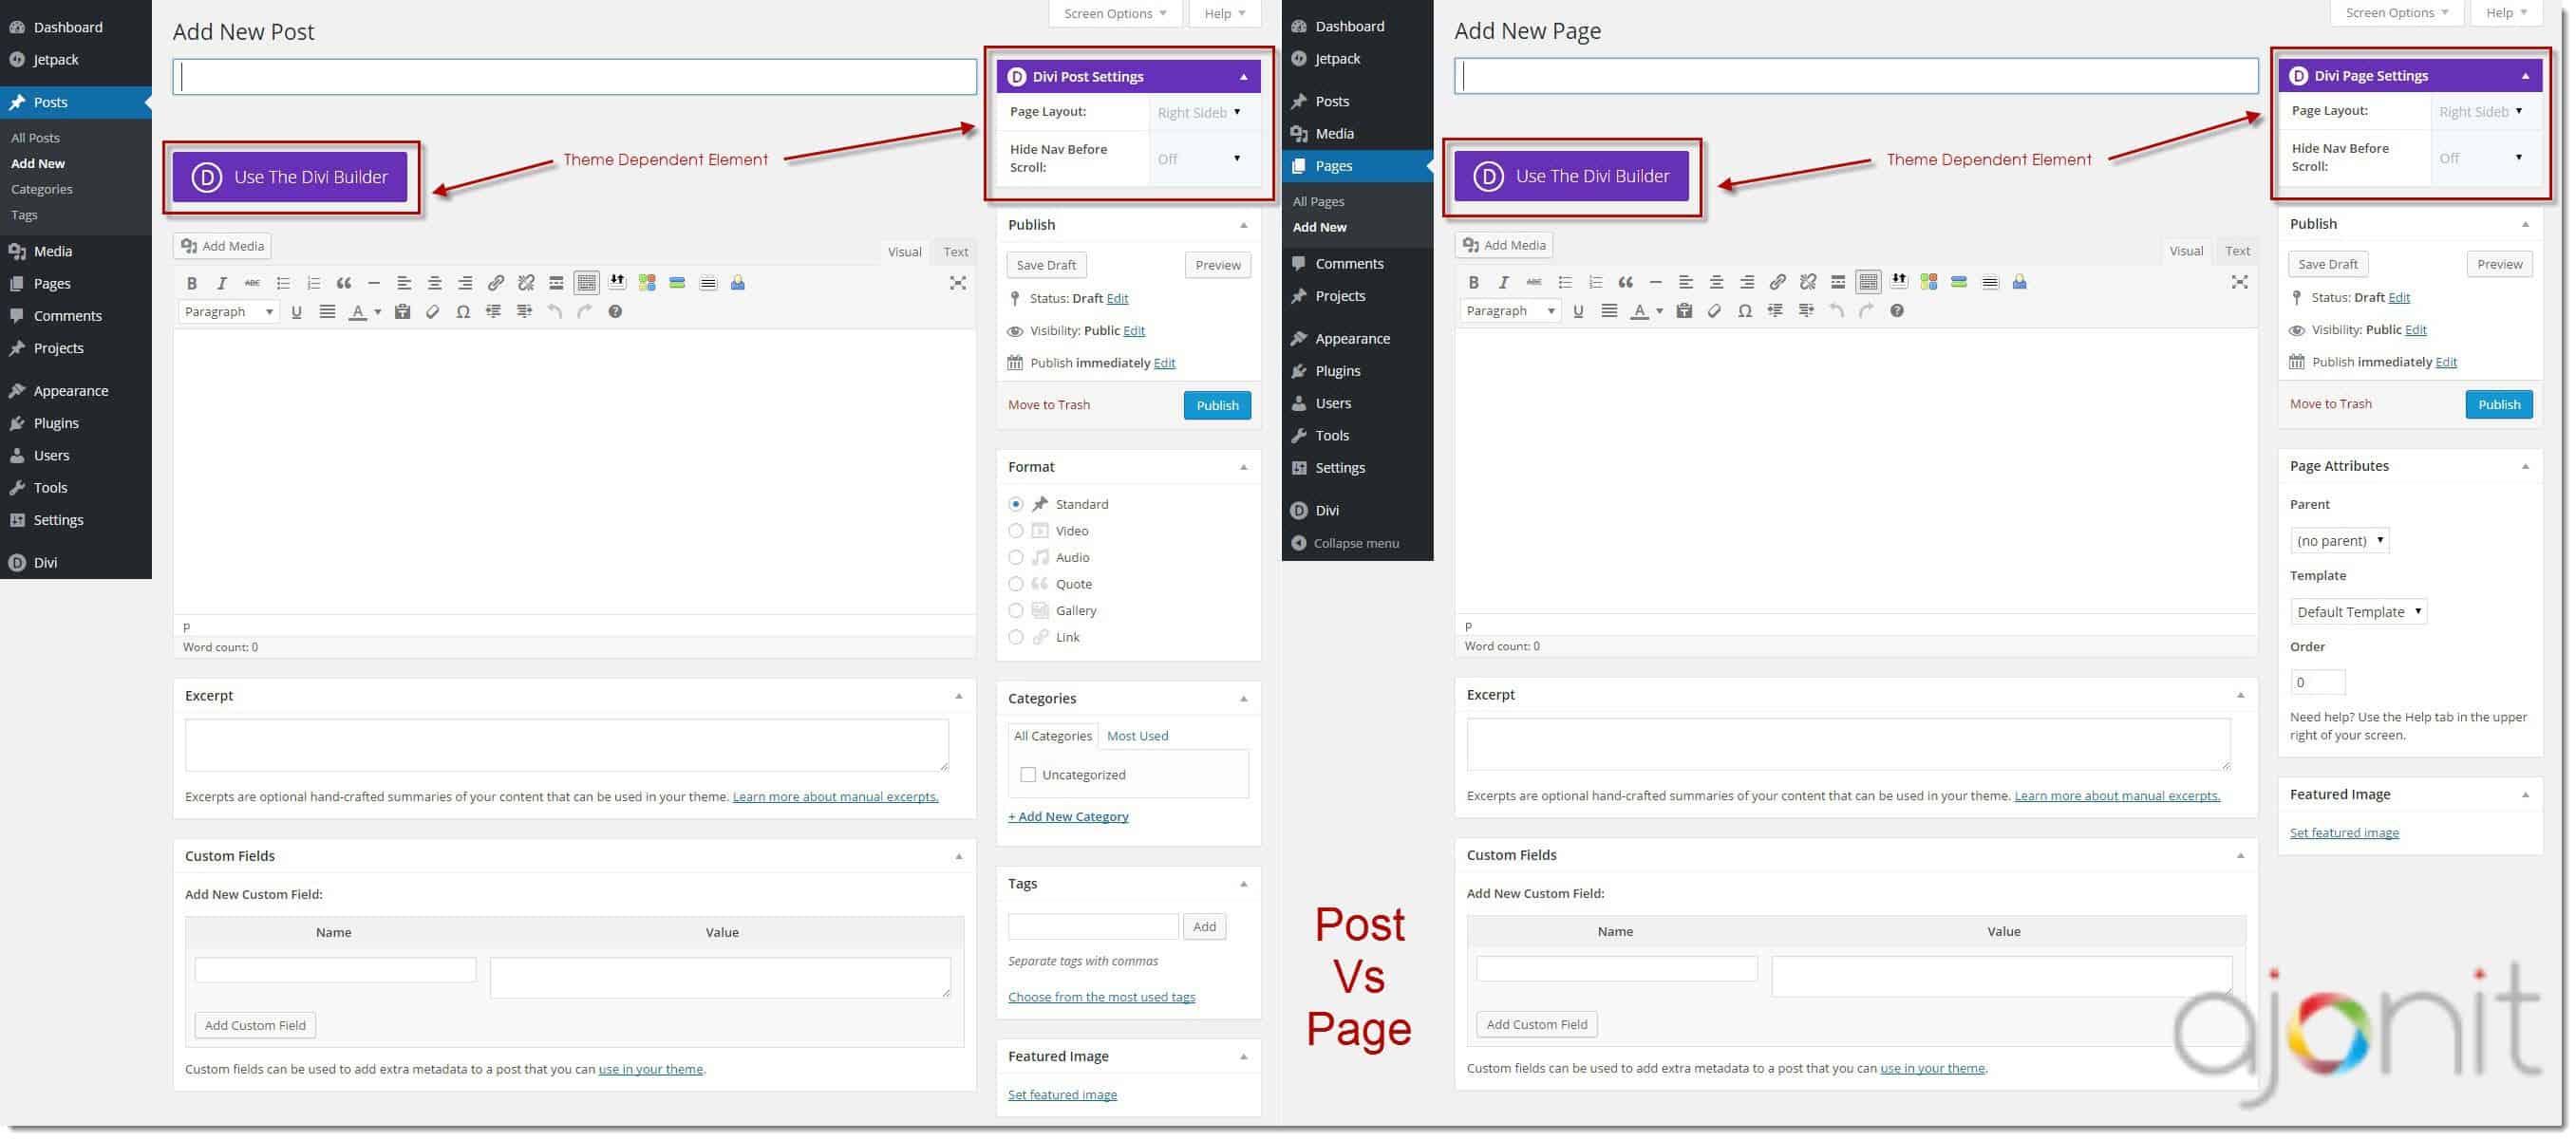Select Video post format
The width and height of the screenshot is (2576, 1140).
(x=1016, y=531)
